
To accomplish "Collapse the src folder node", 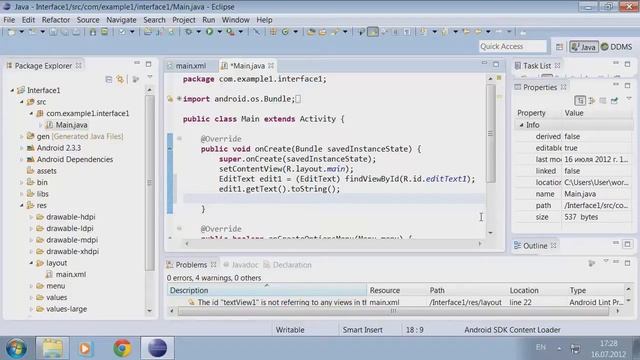I will pyautogui.click(x=22, y=102).
